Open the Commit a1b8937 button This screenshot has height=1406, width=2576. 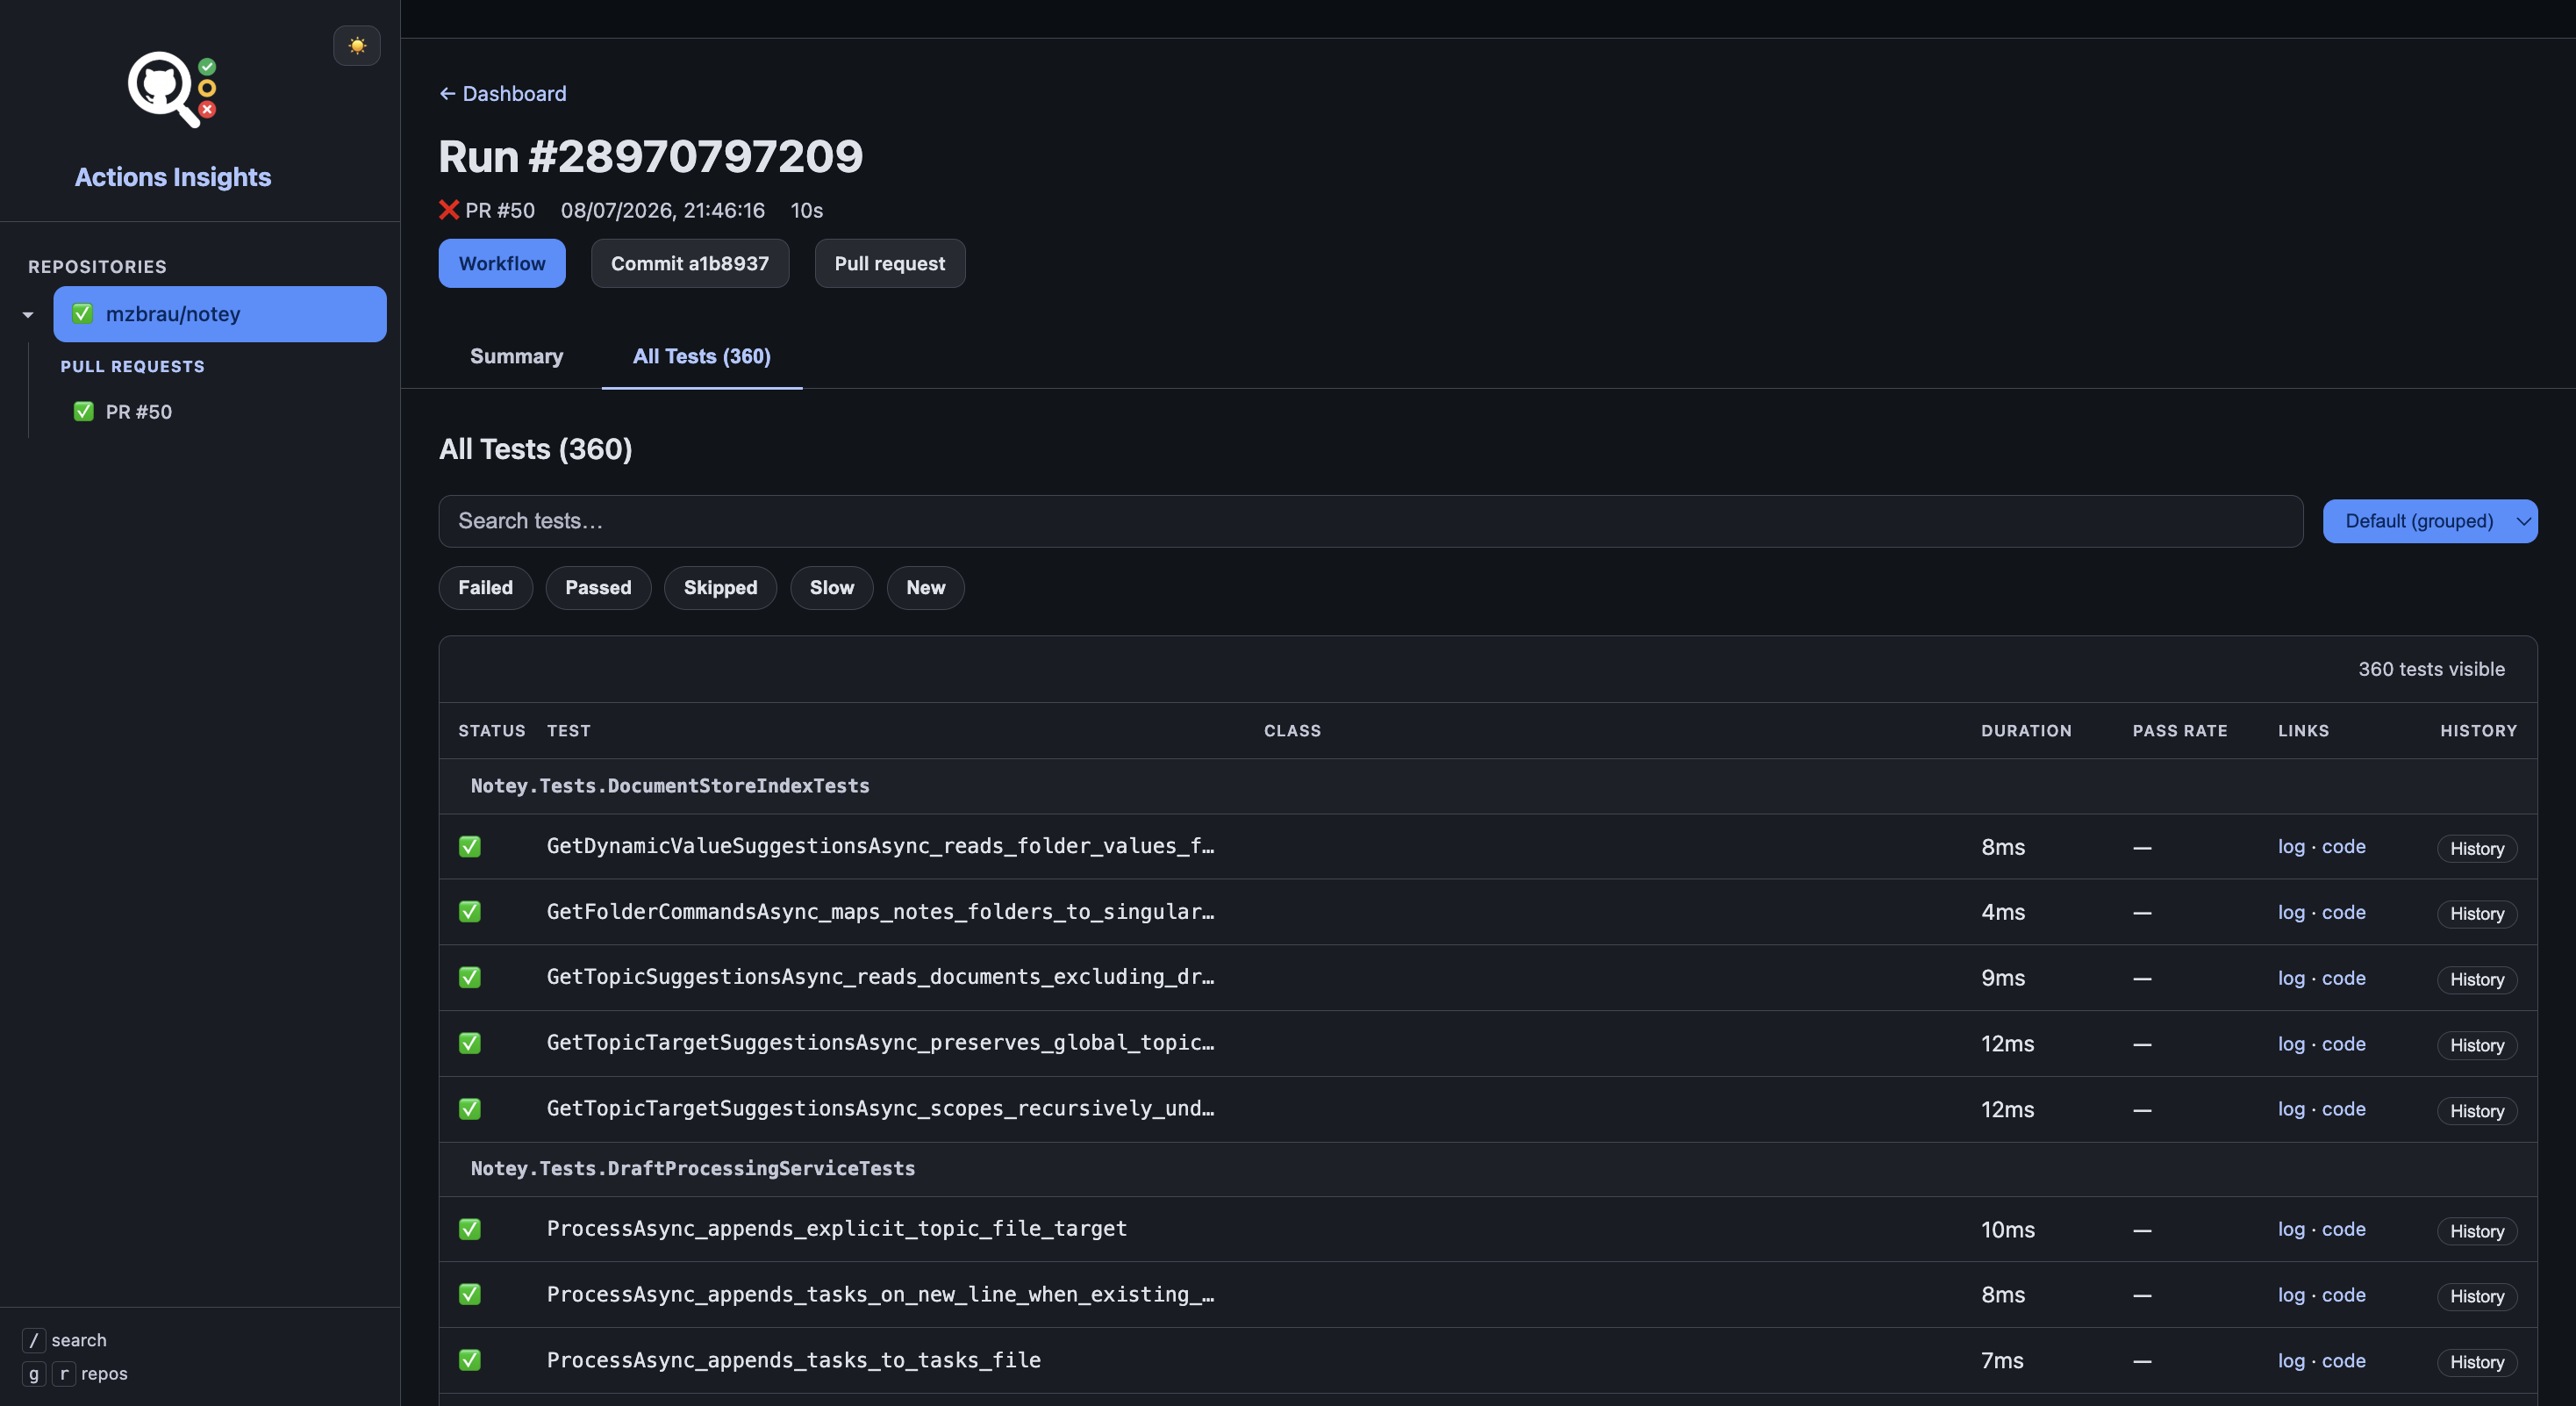tap(690, 264)
